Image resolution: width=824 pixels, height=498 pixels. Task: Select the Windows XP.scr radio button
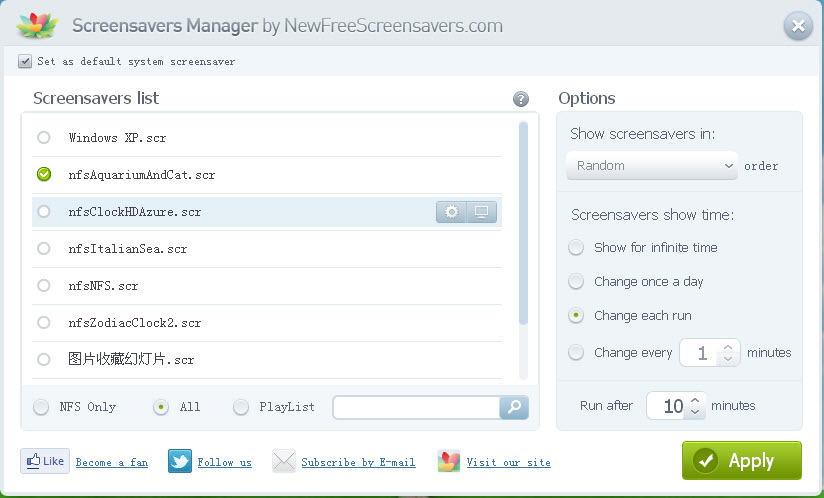click(44, 138)
